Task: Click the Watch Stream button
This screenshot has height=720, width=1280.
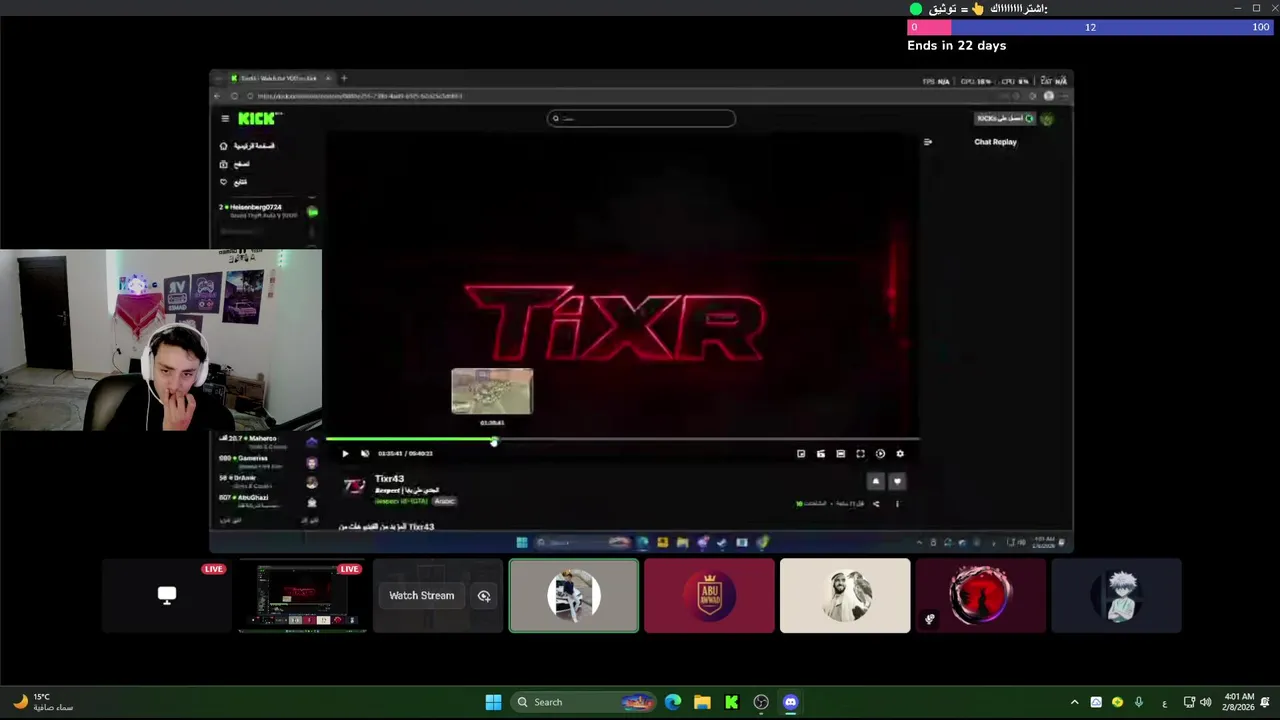Action: coord(421,596)
